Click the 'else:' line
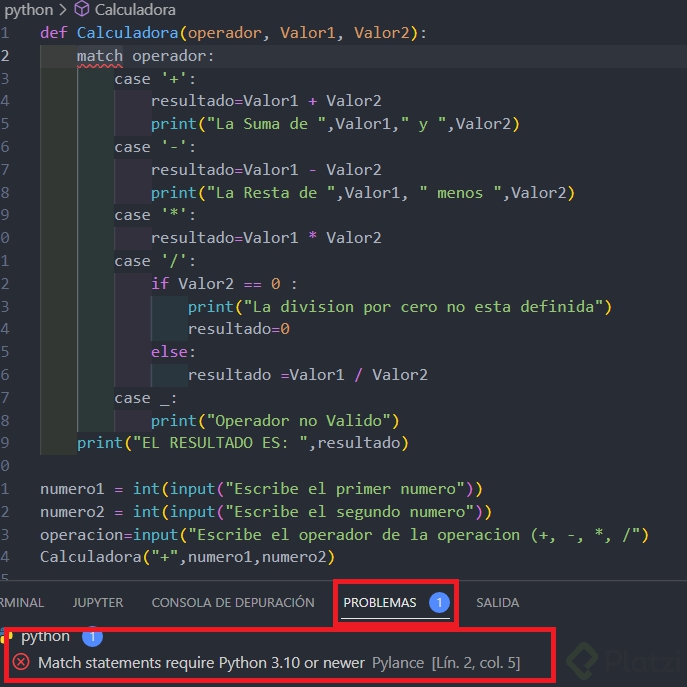The image size is (687, 687). (174, 352)
